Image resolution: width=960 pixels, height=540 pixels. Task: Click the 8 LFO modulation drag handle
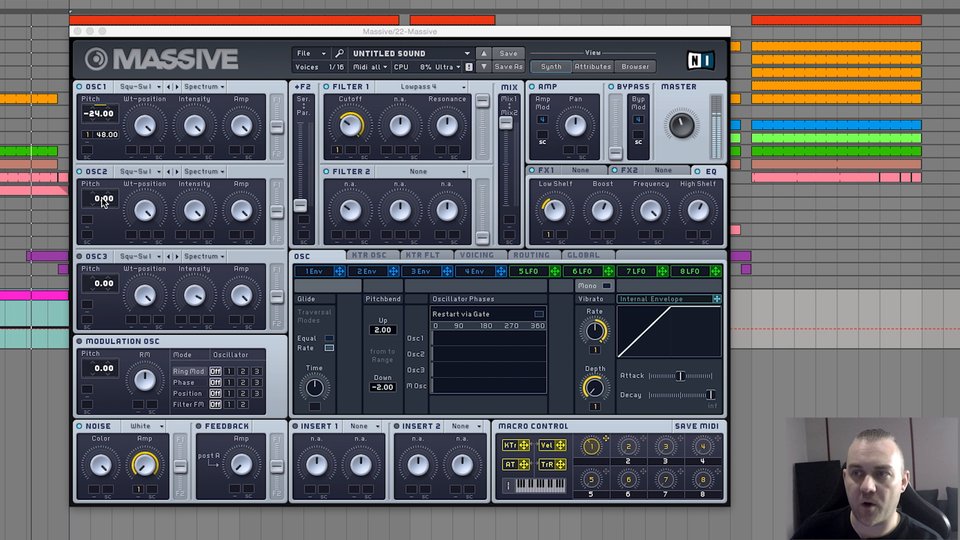coord(716,271)
